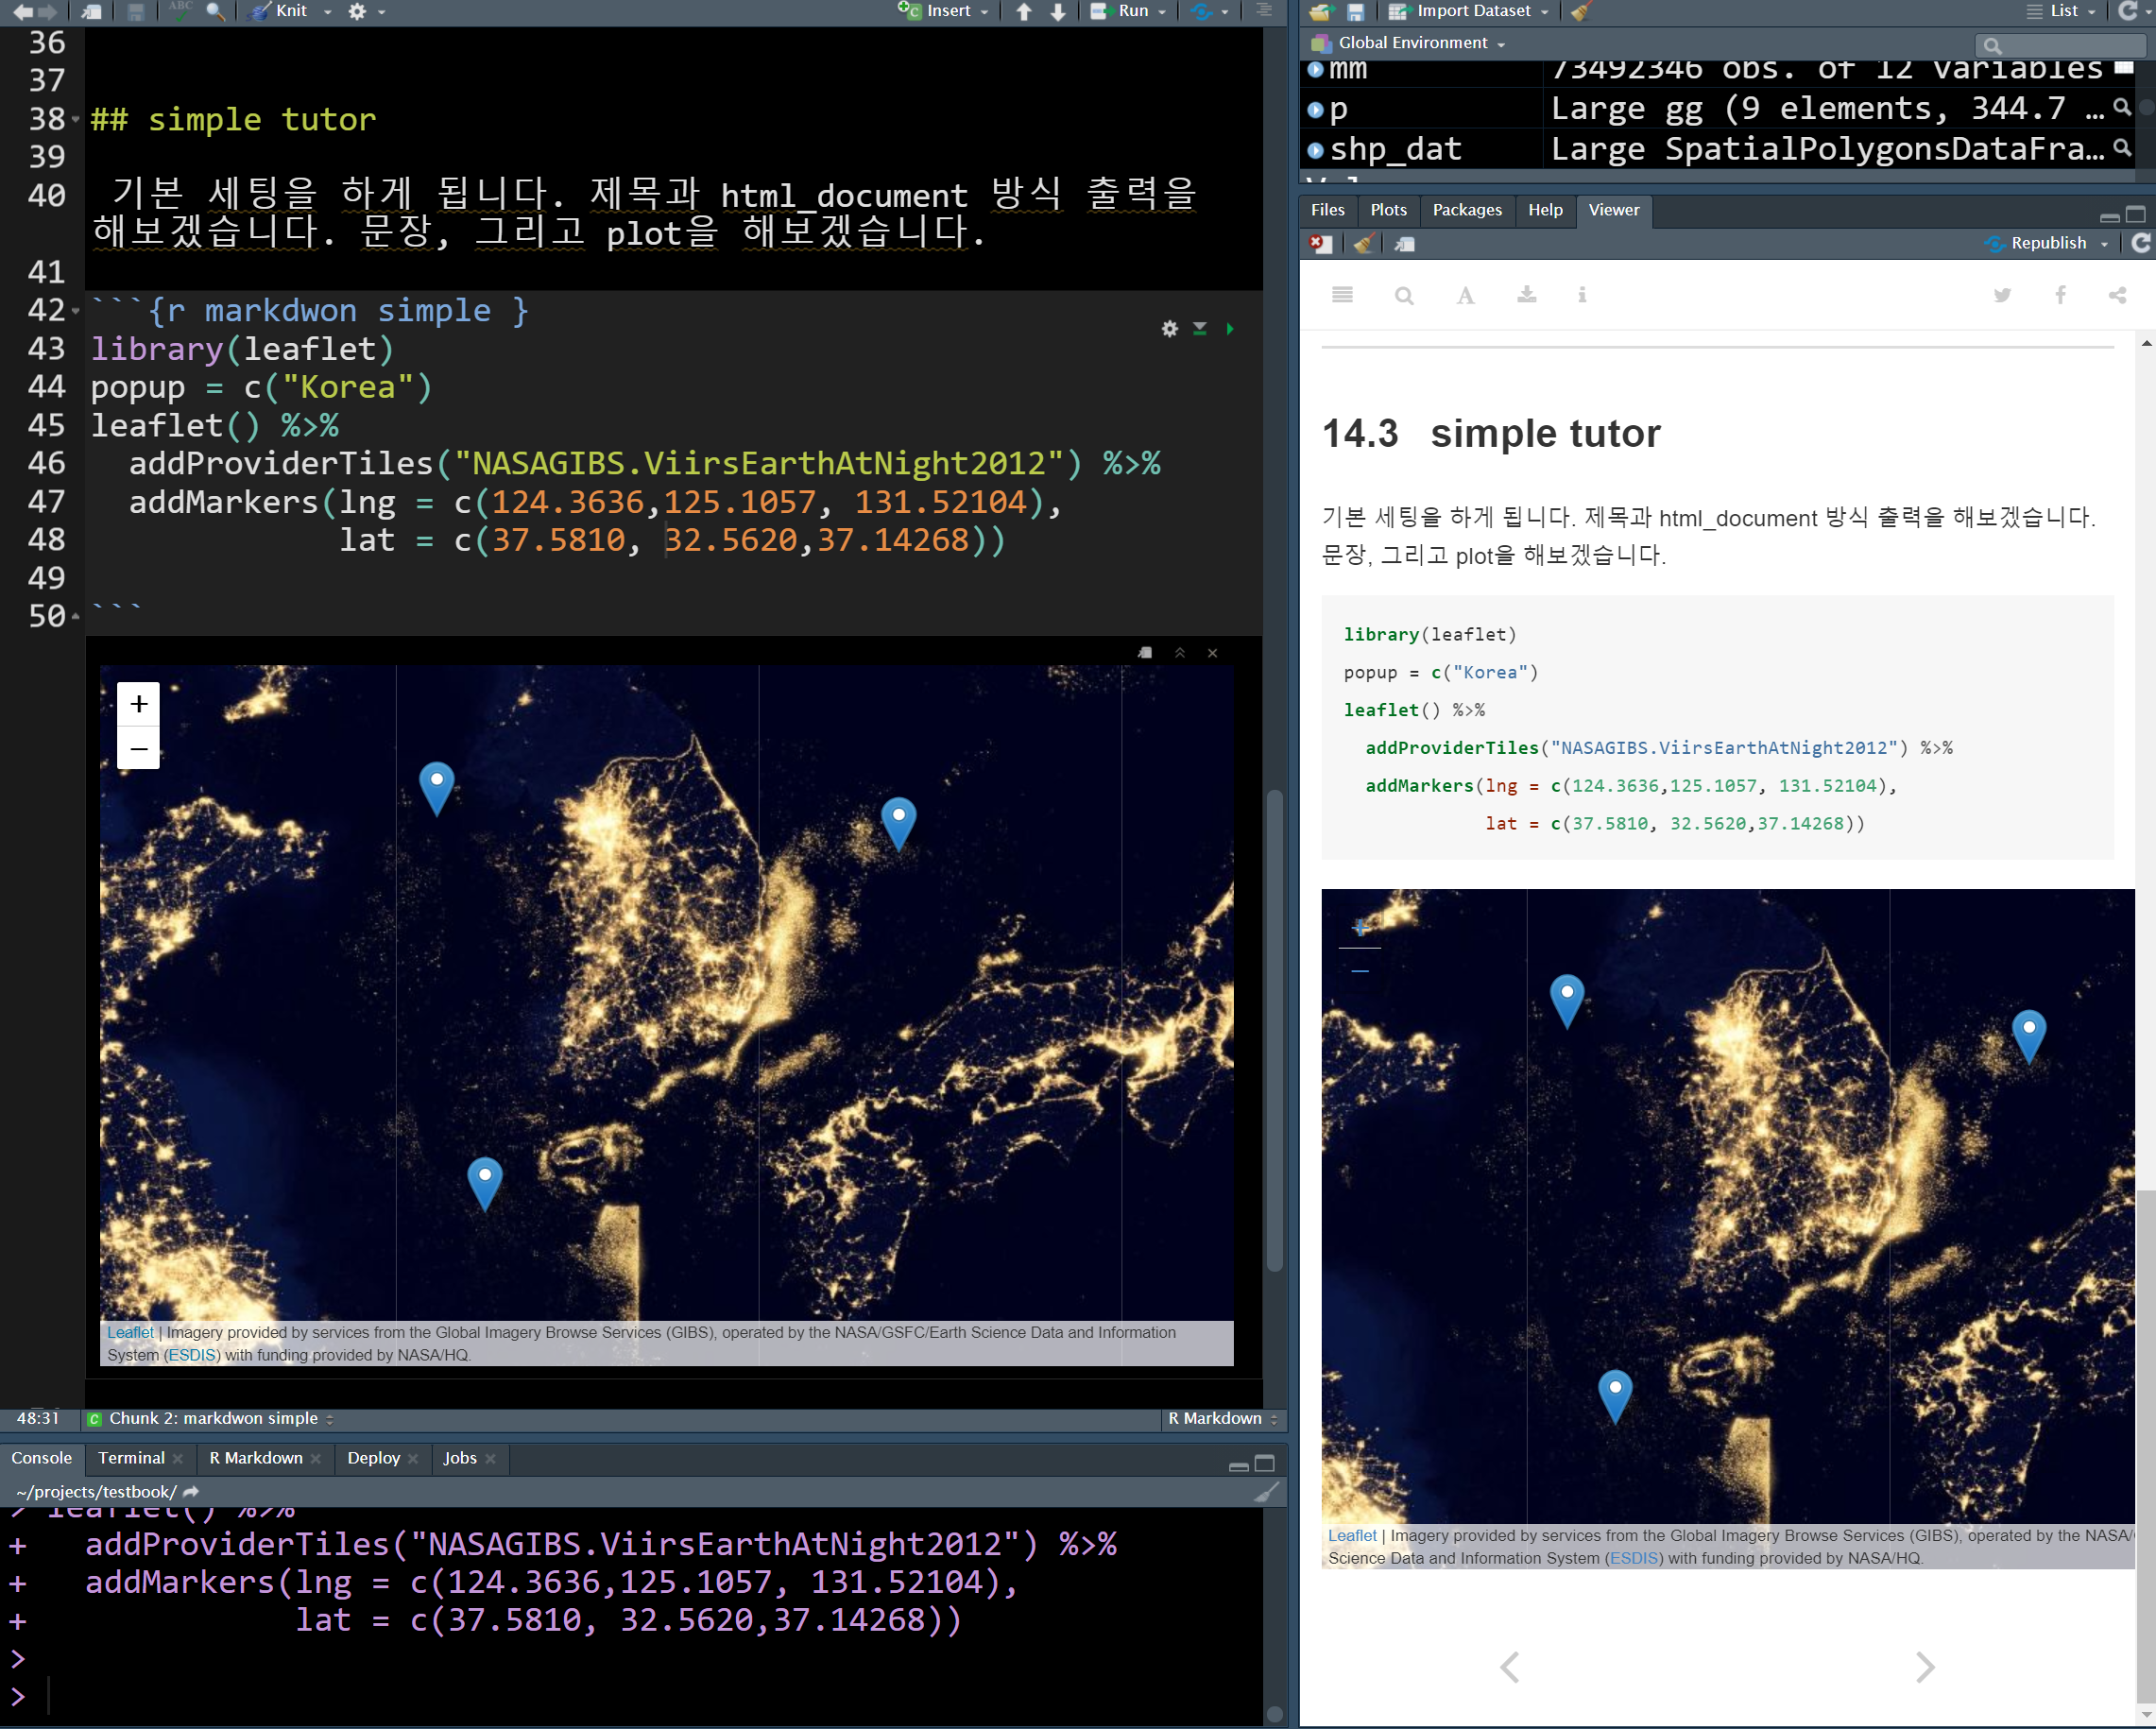The height and width of the screenshot is (1729, 2156).
Task: Open chunk options gear for markdwon simple
Action: click(x=1169, y=329)
